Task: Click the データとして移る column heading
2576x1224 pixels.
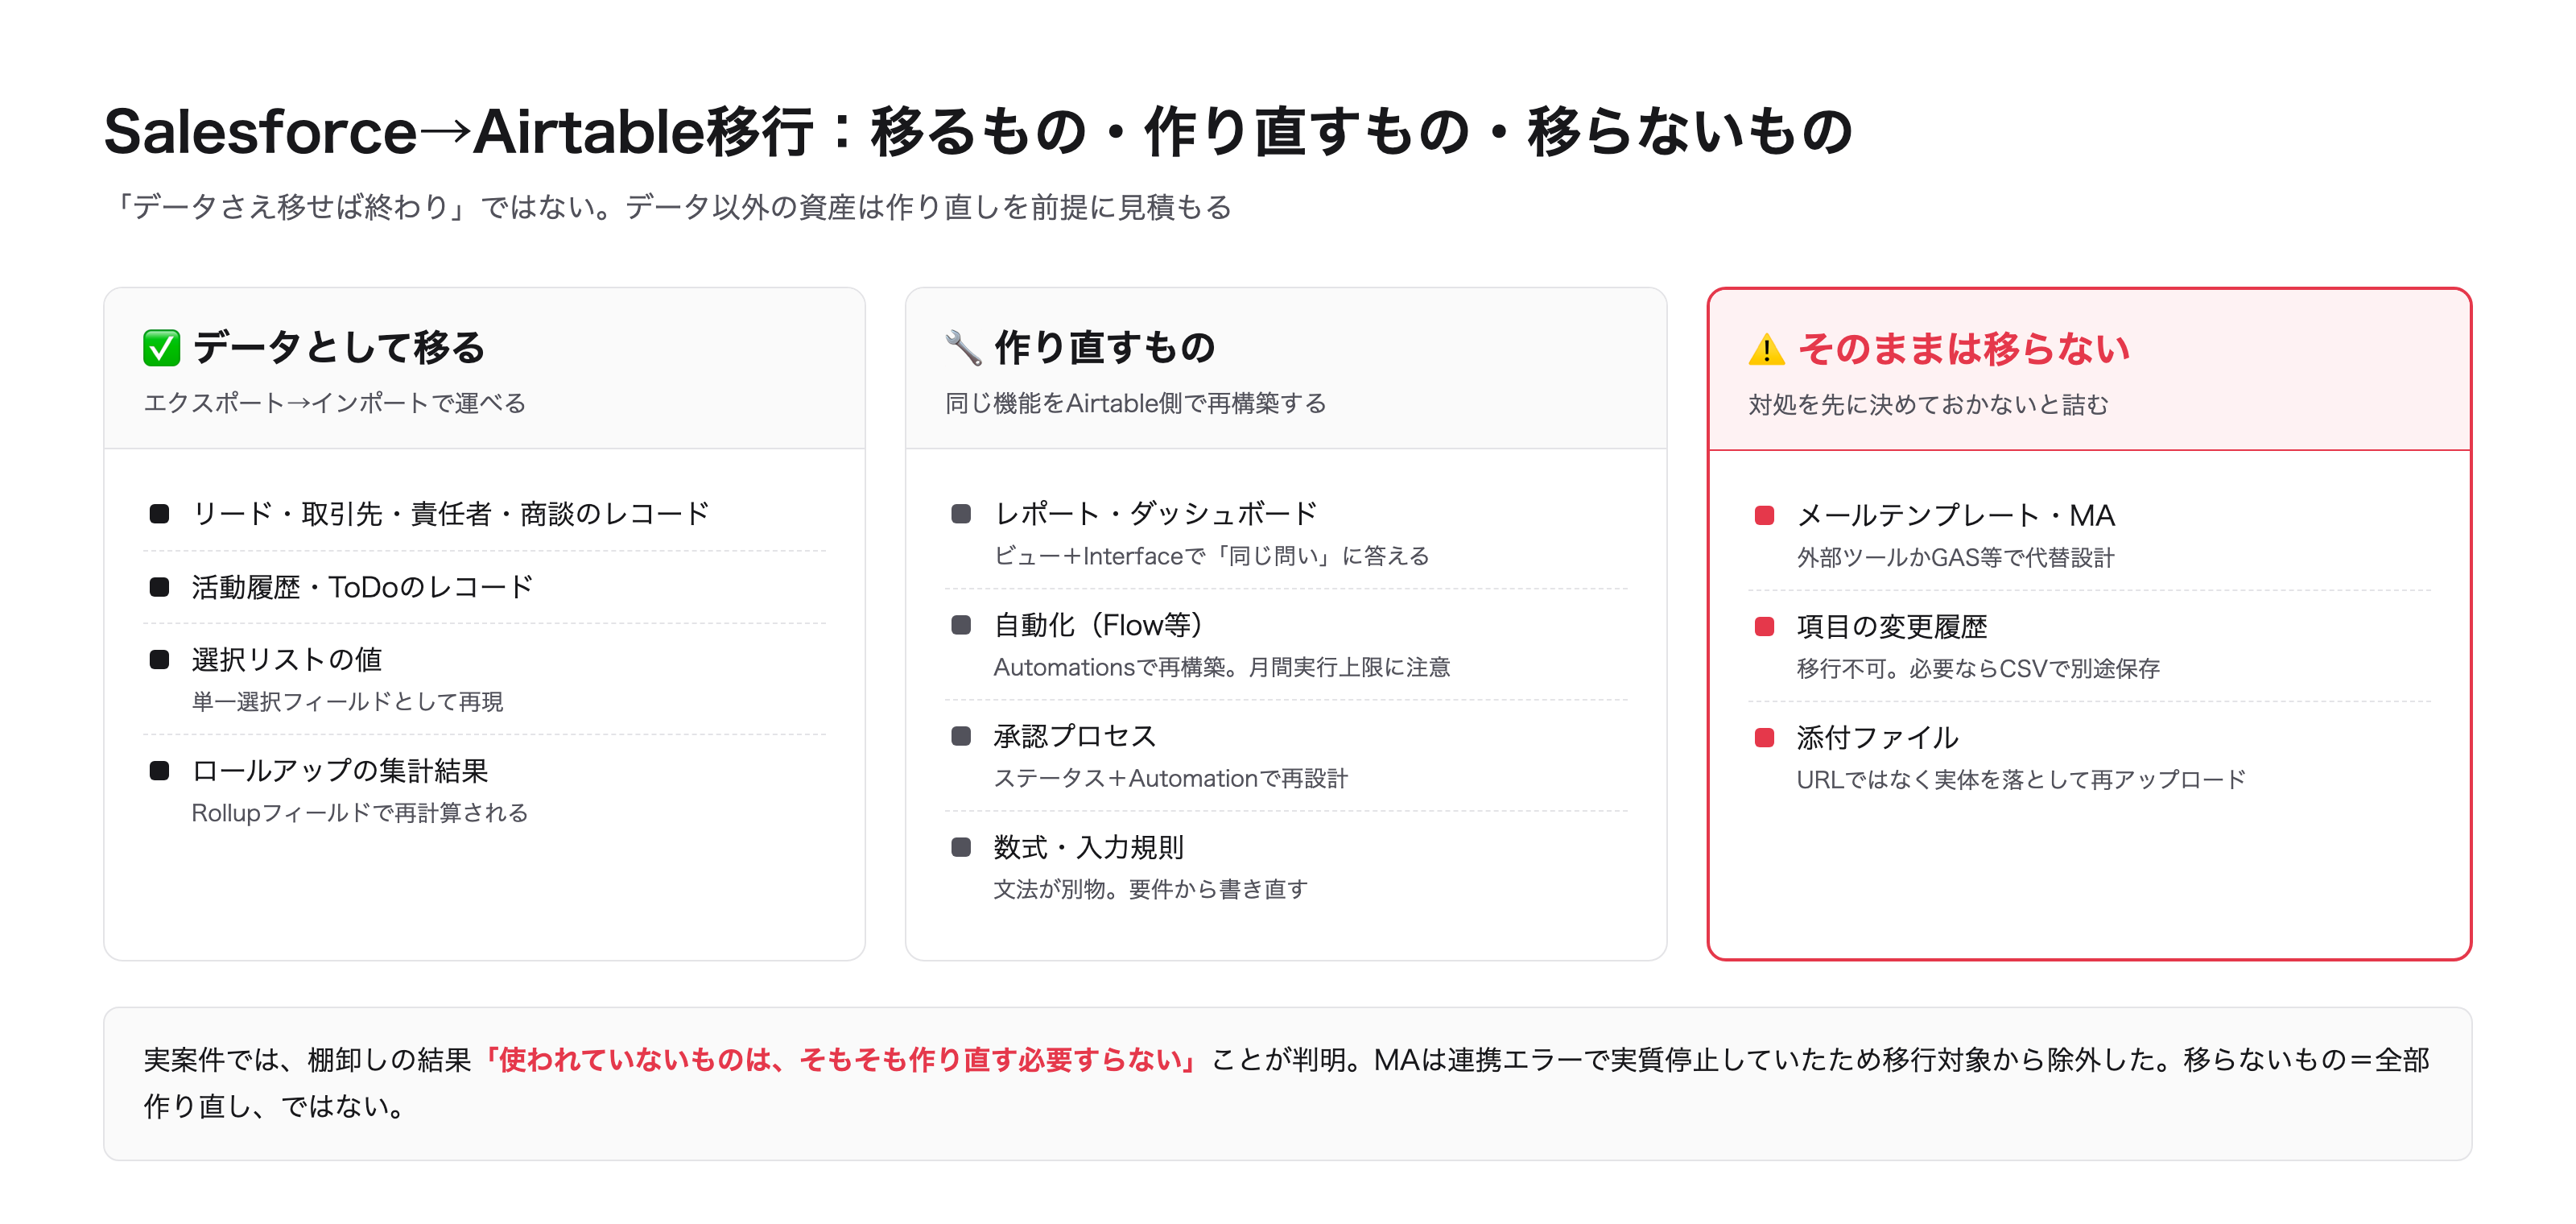Action: click(339, 347)
